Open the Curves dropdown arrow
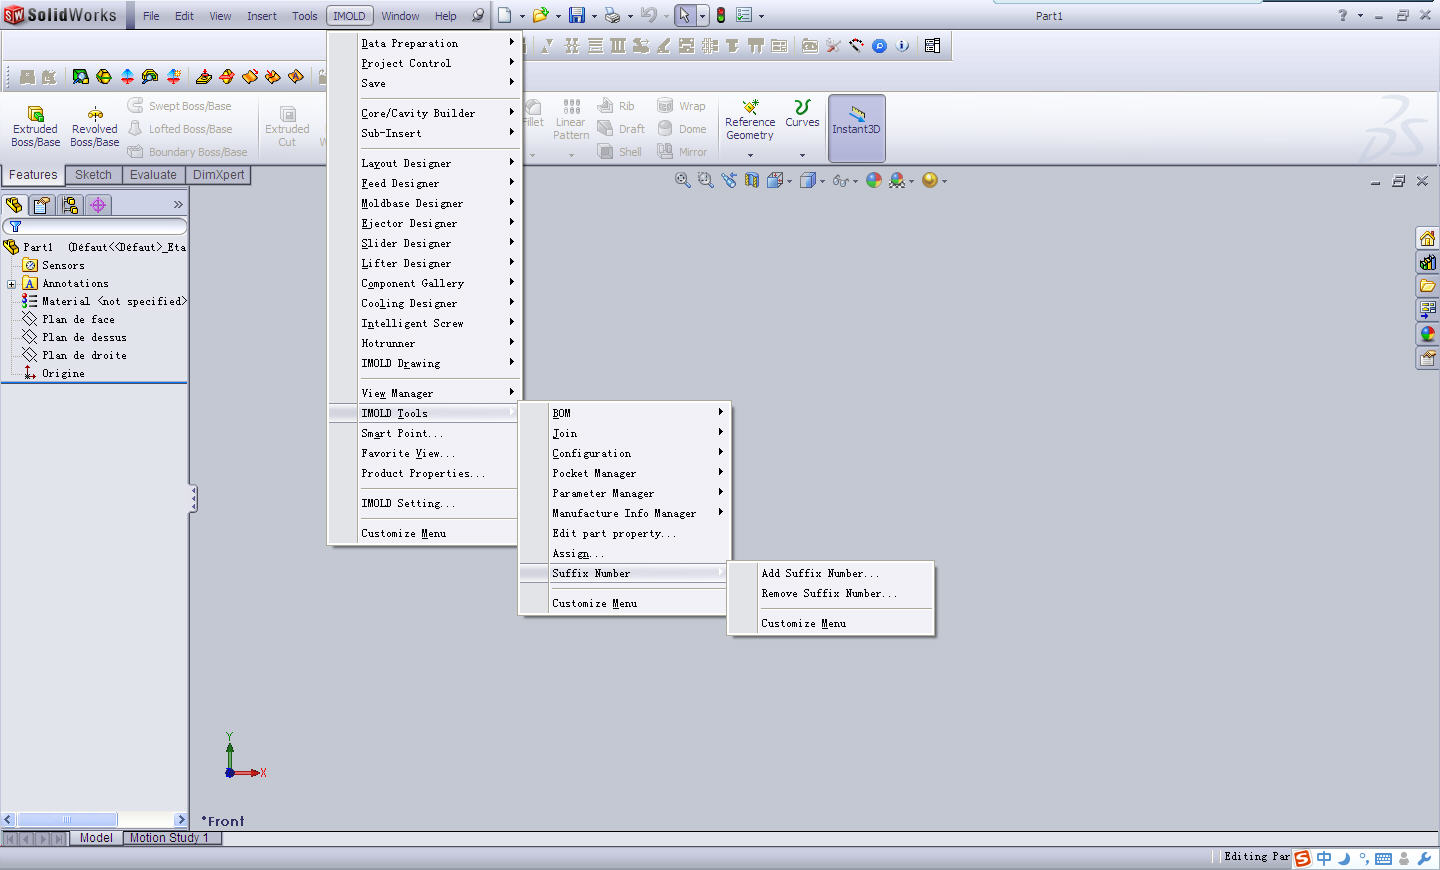This screenshot has height=870, width=1440. (802, 155)
